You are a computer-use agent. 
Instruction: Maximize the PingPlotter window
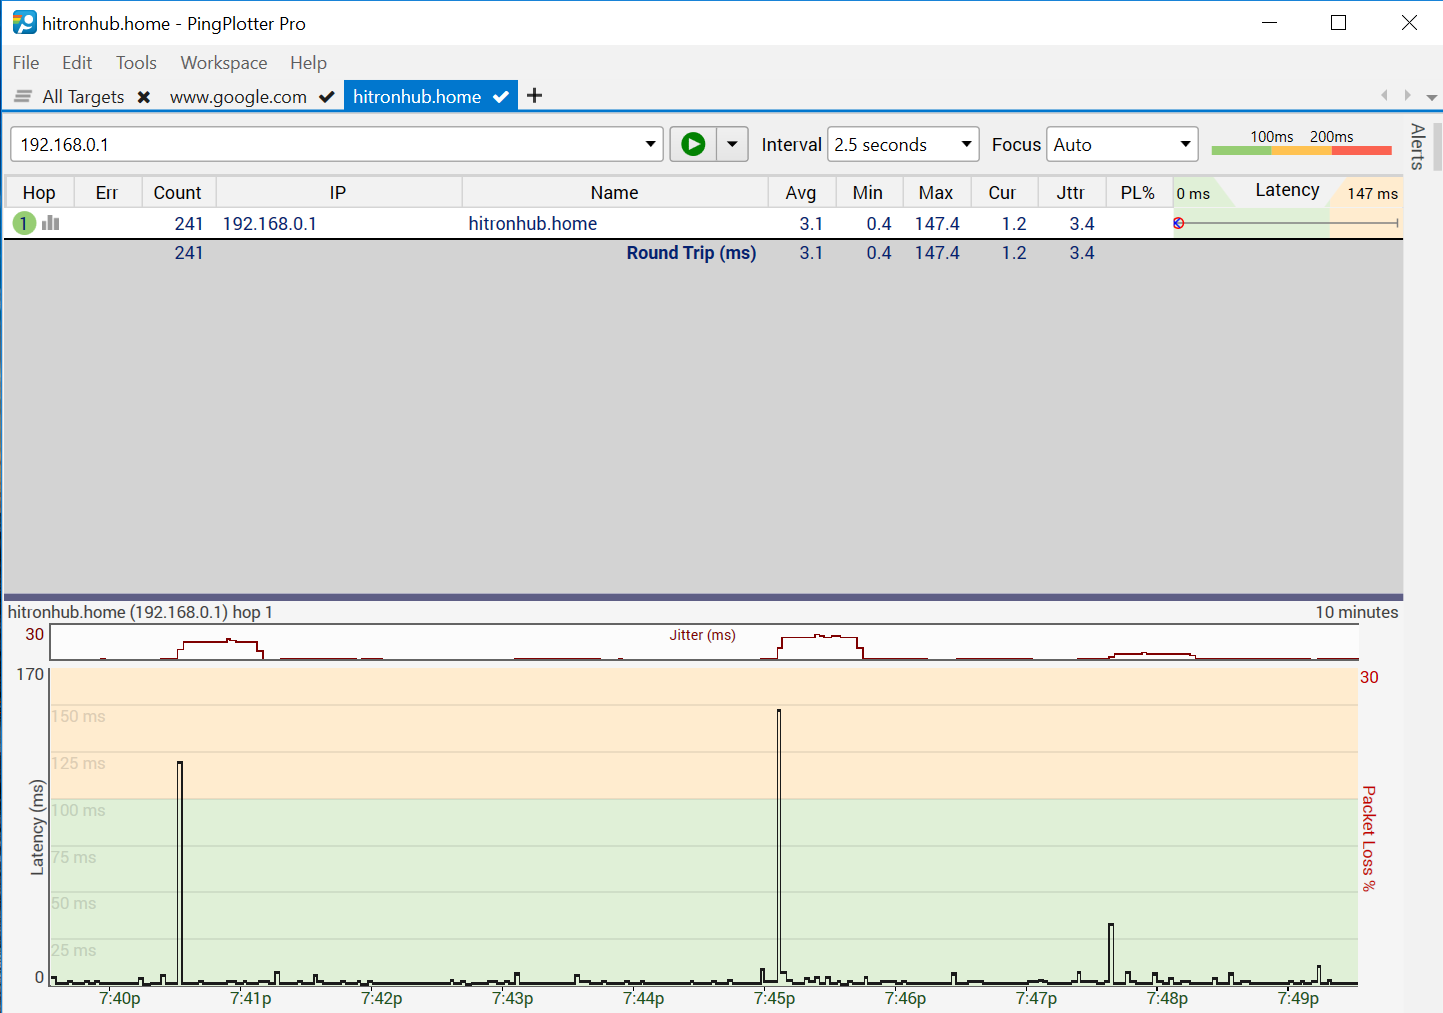(1339, 22)
